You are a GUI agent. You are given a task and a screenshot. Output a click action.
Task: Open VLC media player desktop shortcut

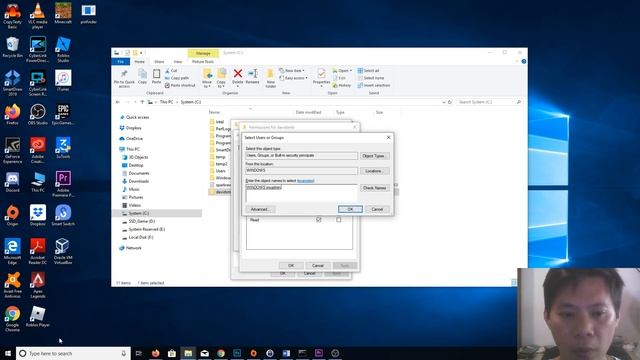(x=38, y=15)
